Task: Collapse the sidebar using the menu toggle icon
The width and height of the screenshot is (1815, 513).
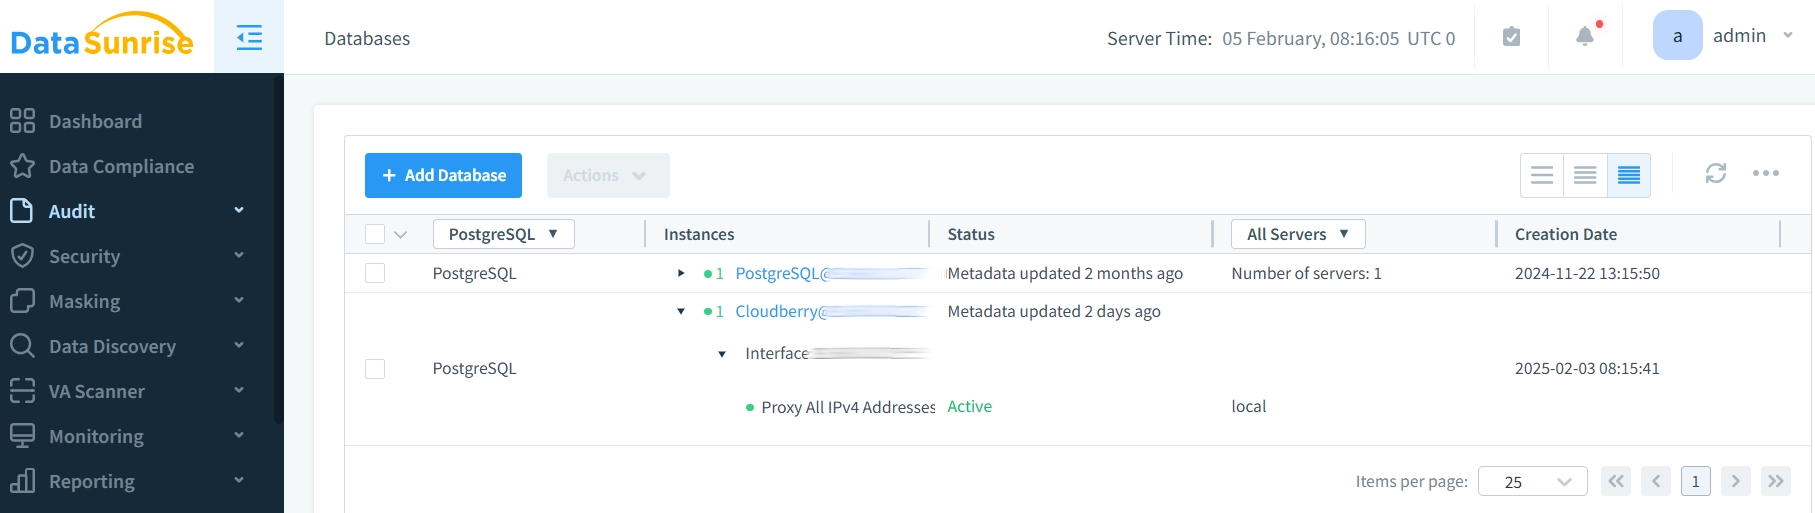Action: 249,38
